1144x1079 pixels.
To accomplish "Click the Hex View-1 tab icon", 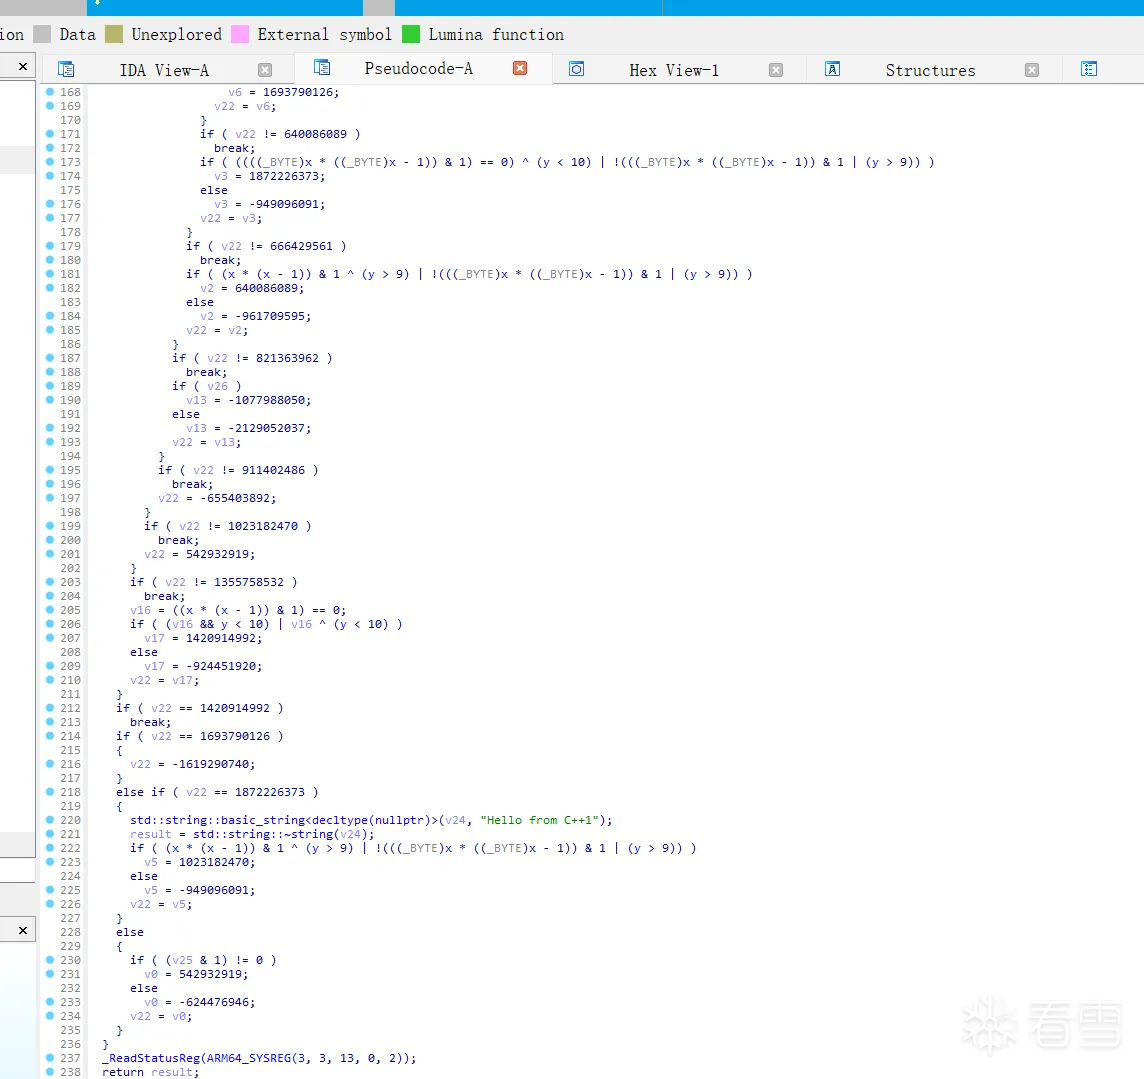I will tap(576, 69).
